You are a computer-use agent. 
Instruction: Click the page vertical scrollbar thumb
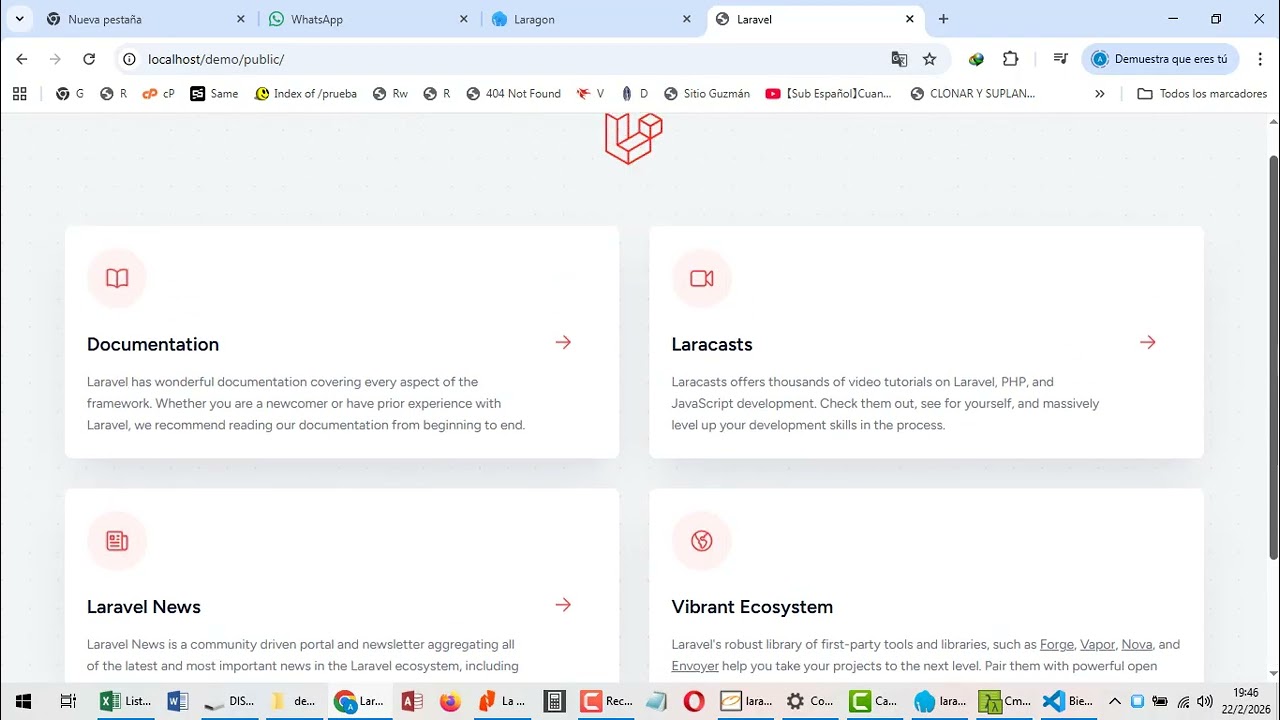(x=1273, y=357)
